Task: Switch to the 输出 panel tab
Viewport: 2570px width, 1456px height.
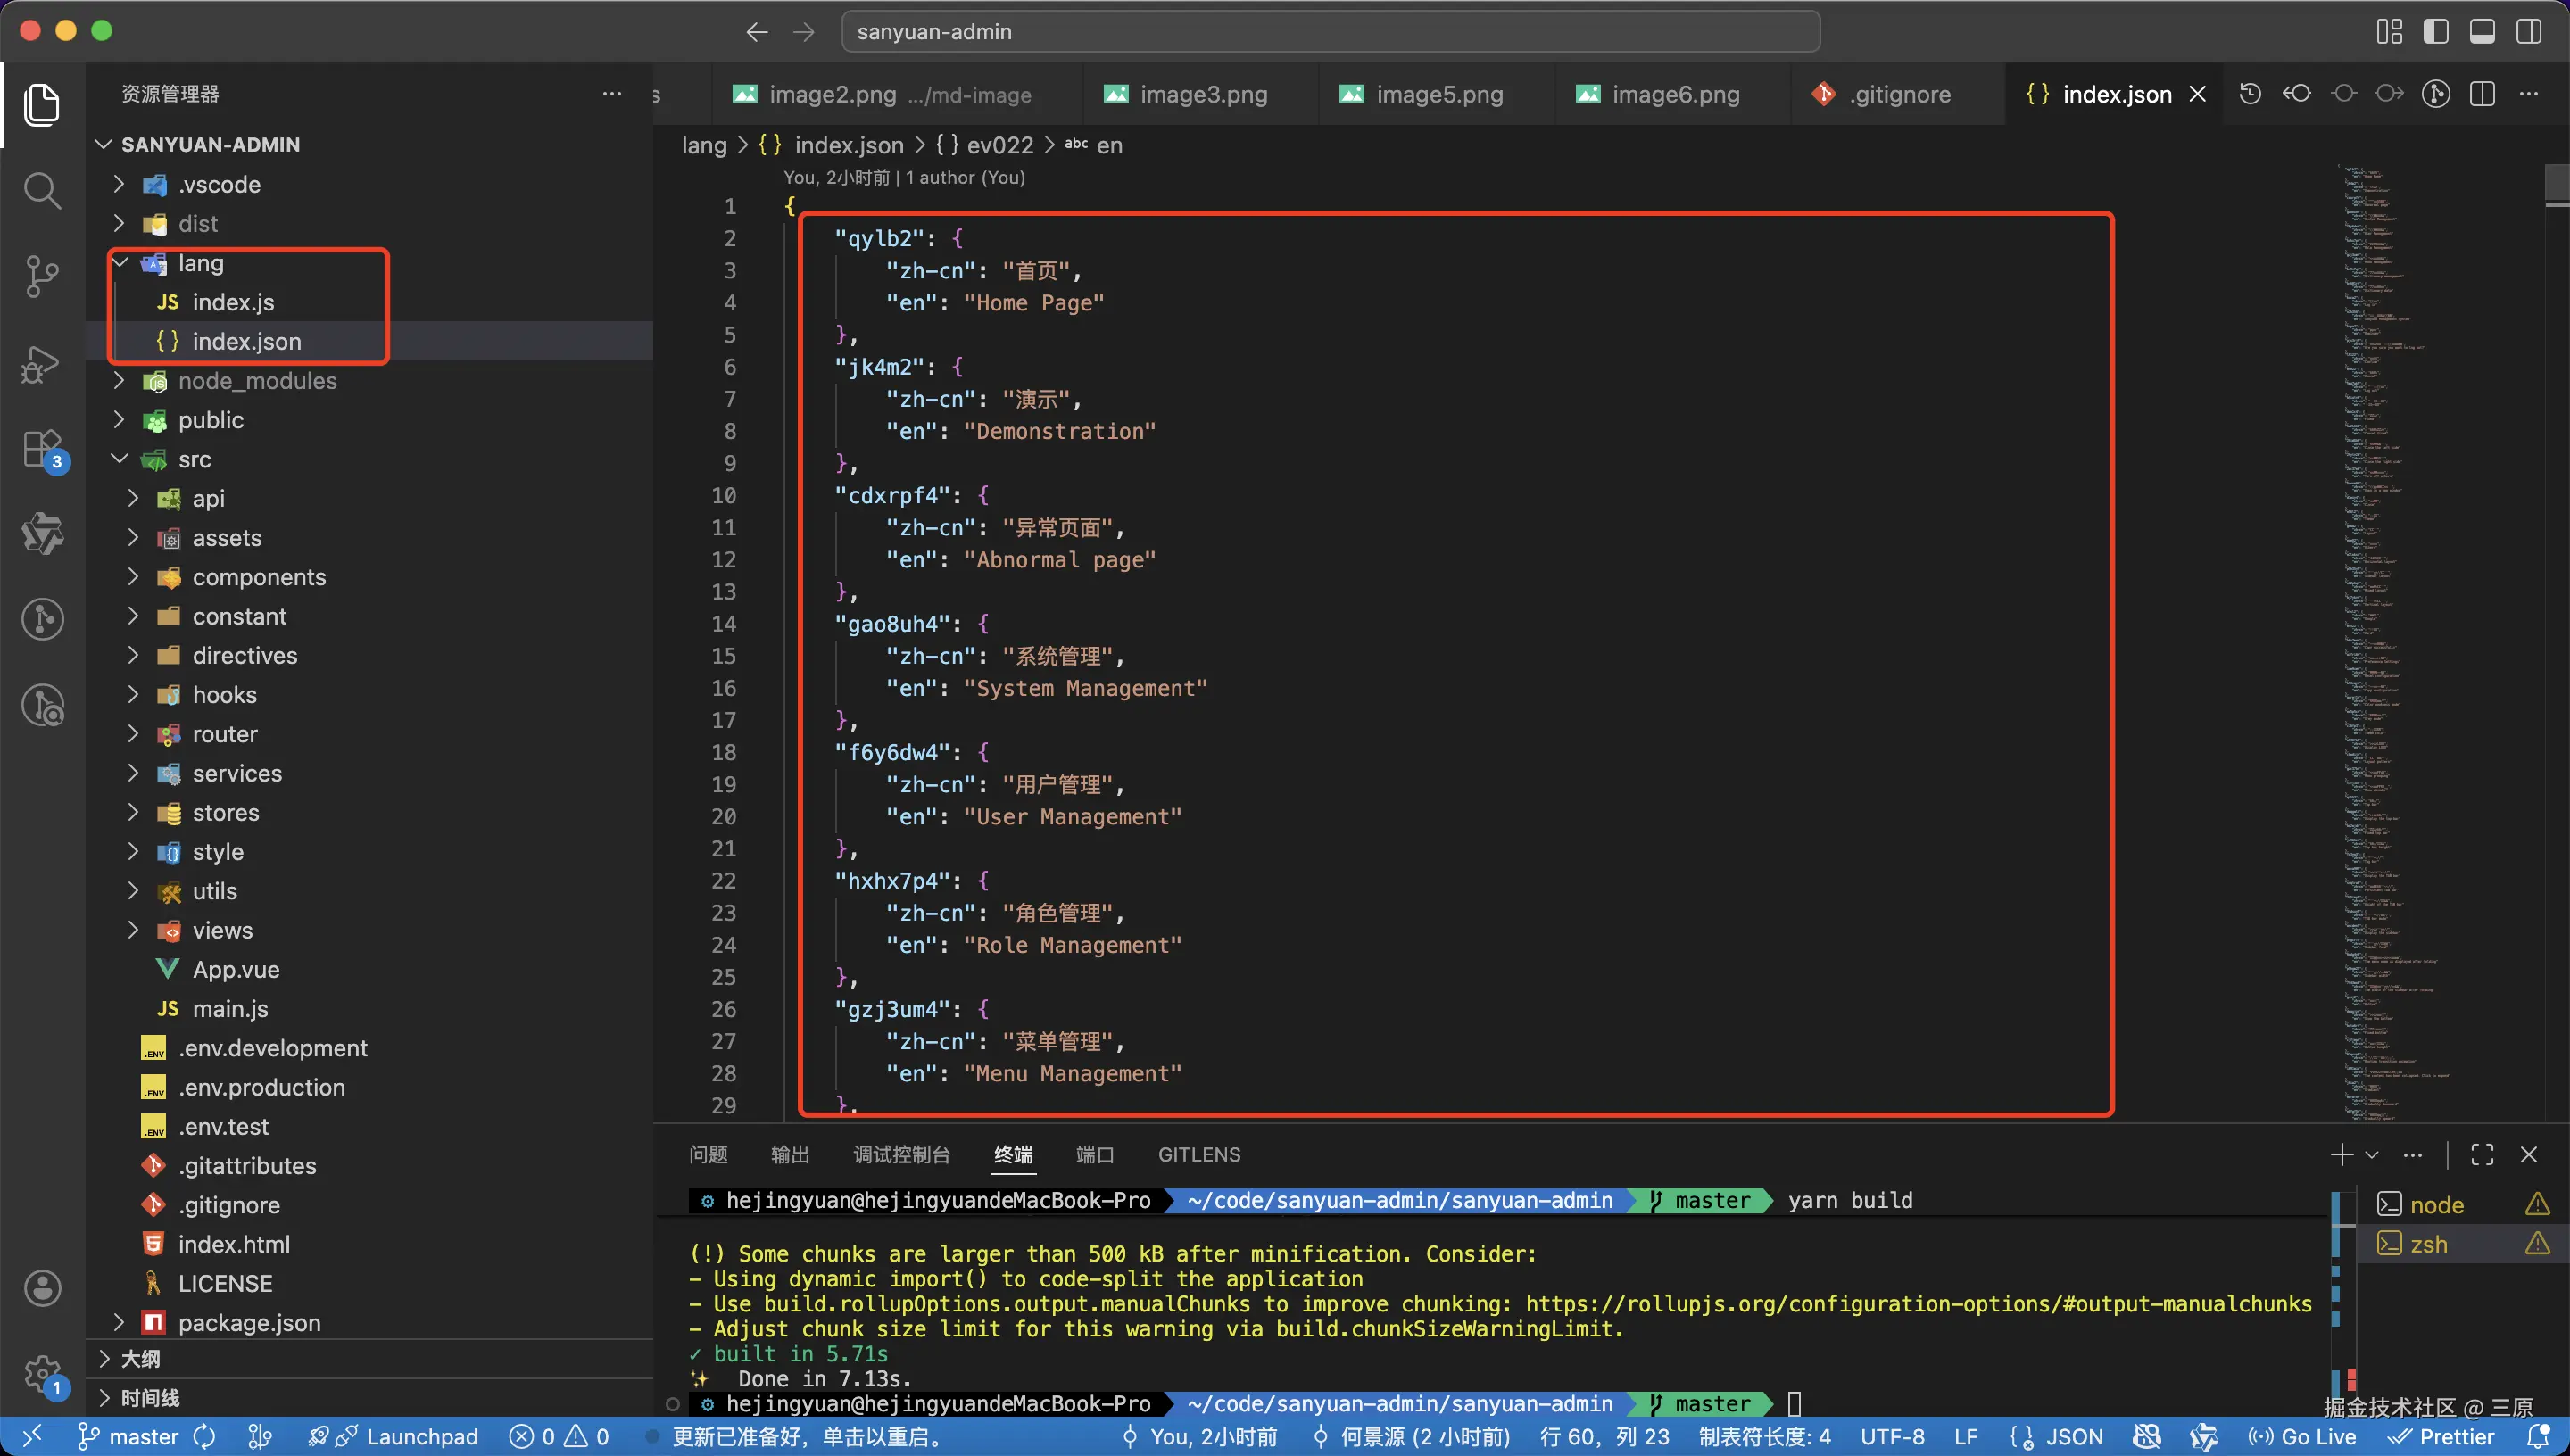Action: (x=790, y=1155)
